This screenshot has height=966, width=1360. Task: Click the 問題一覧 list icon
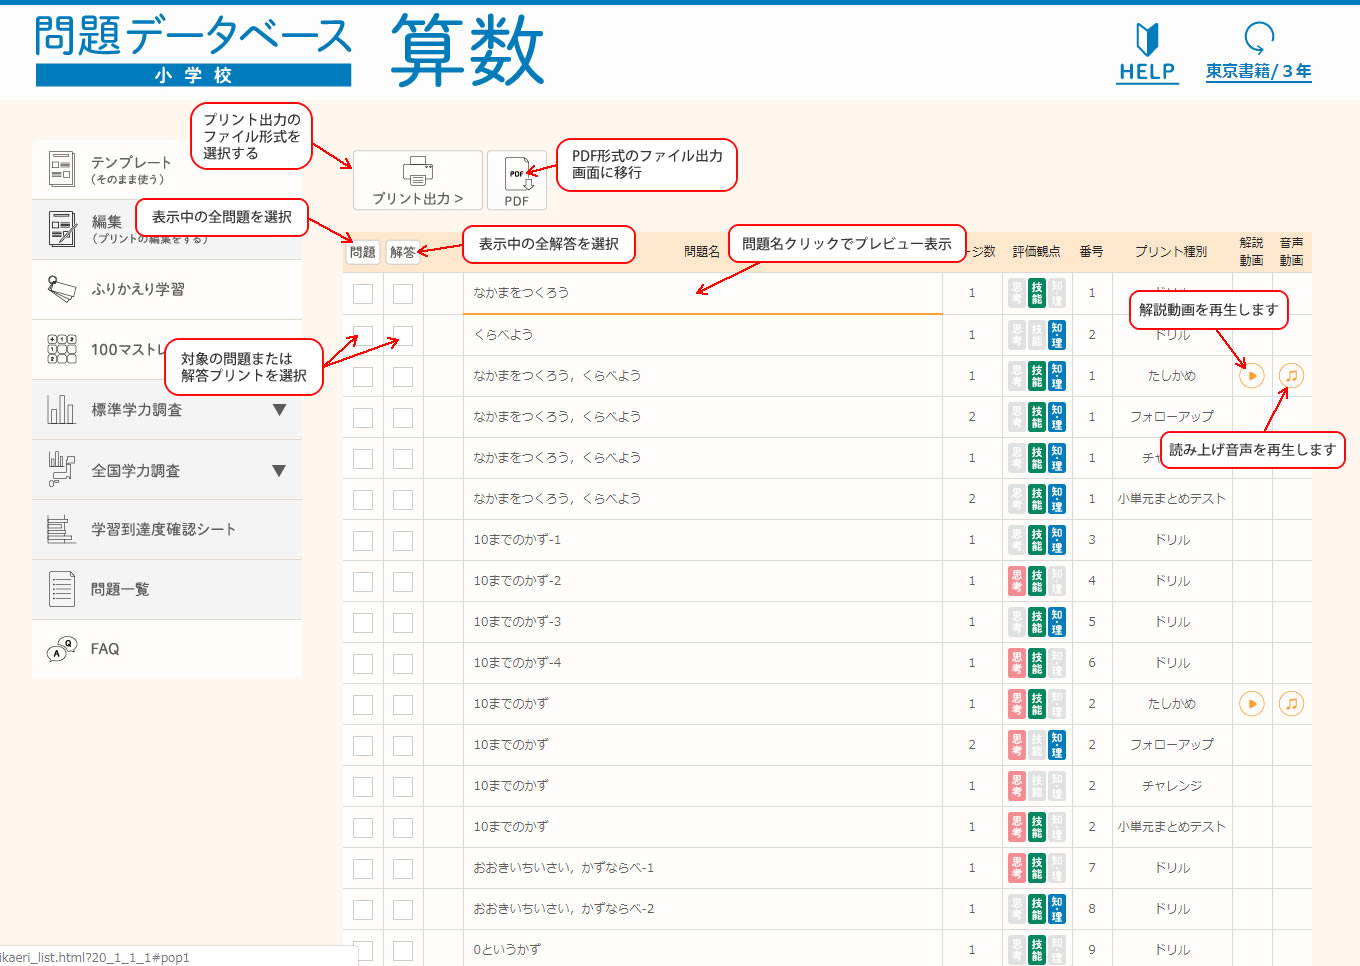(62, 589)
